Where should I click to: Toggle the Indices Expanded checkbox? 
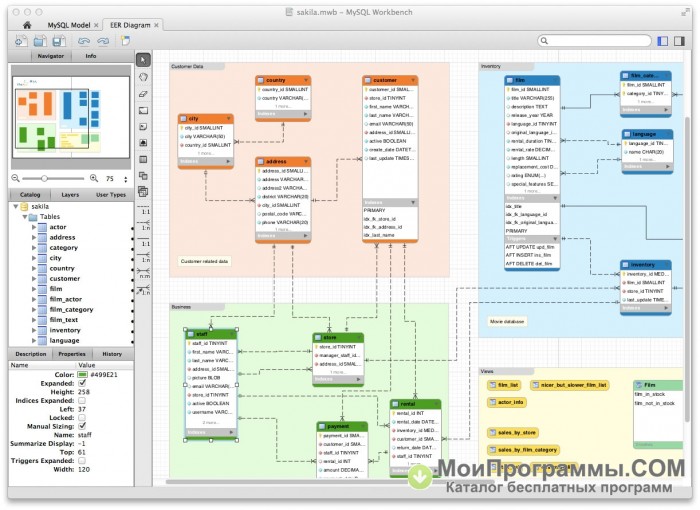pyautogui.click(x=82, y=400)
